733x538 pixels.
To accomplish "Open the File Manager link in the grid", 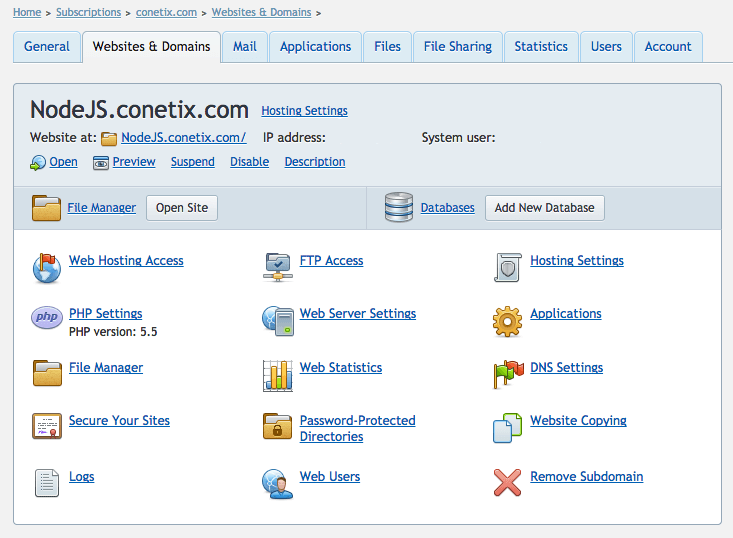I will (x=106, y=367).
